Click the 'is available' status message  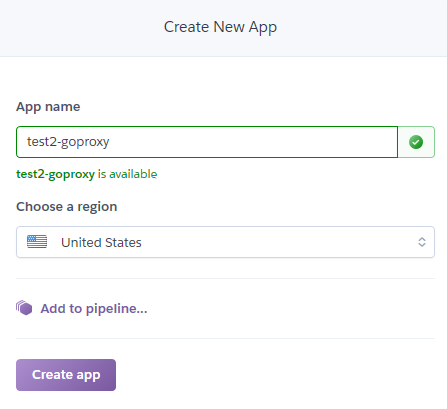click(x=127, y=174)
